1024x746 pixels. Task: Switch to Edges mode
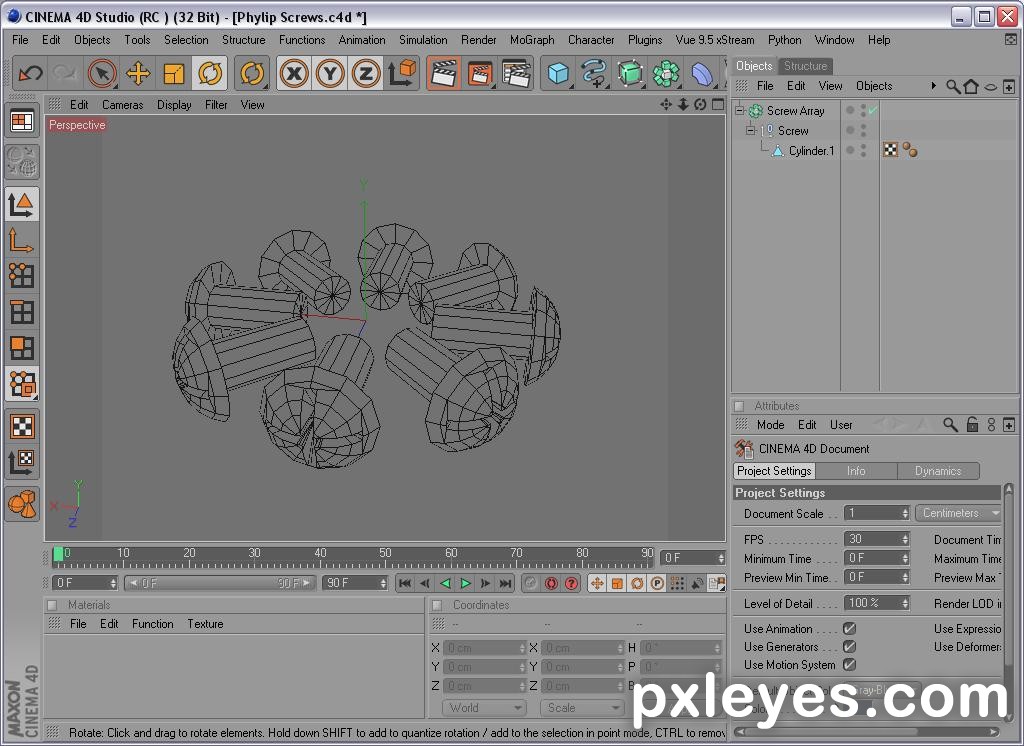(x=22, y=312)
